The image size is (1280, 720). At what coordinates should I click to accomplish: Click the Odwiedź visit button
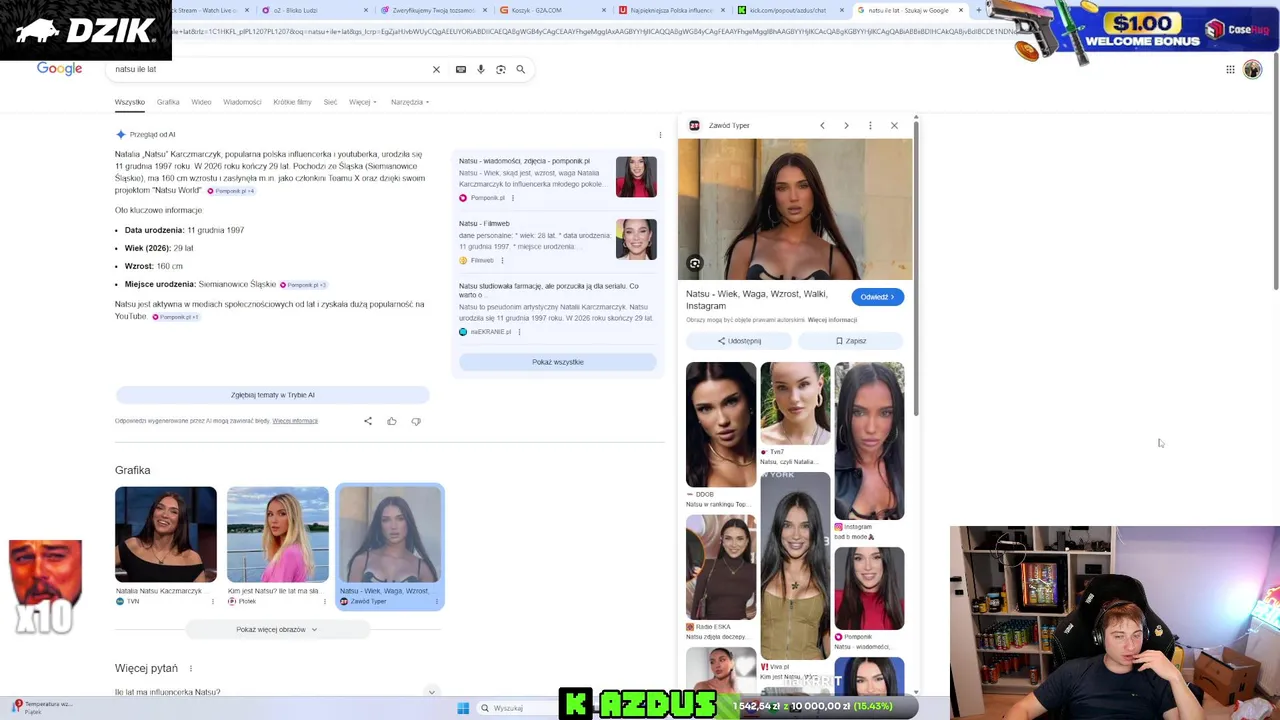click(x=878, y=297)
